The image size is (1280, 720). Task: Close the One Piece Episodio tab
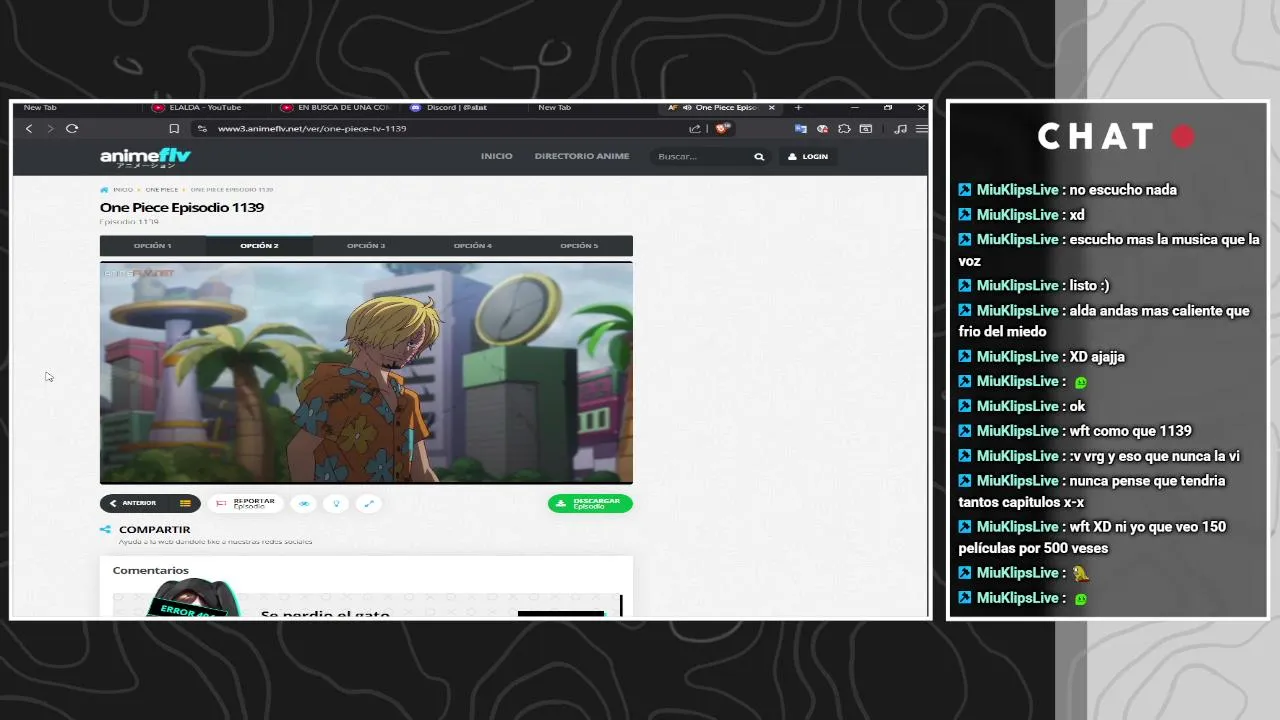click(x=771, y=108)
